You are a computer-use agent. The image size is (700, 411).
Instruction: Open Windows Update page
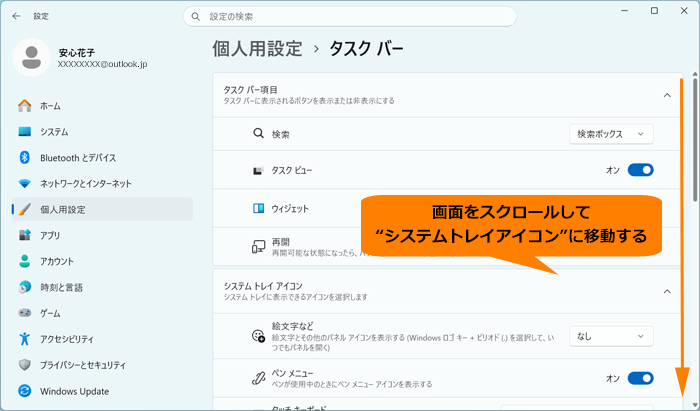coord(103,391)
